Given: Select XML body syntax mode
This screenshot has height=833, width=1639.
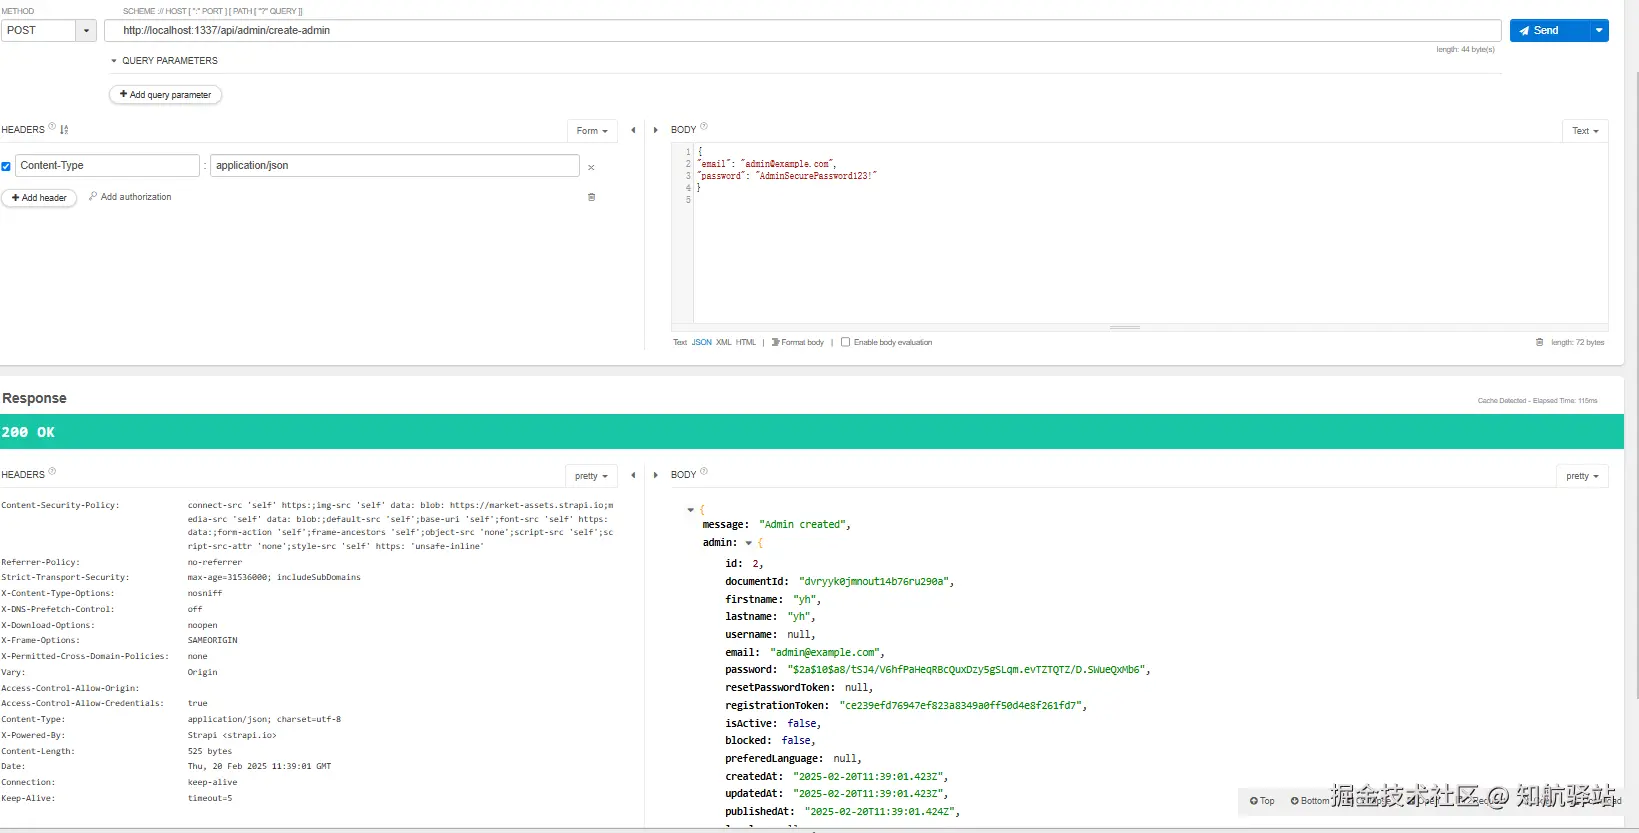Looking at the screenshot, I should pos(724,342).
